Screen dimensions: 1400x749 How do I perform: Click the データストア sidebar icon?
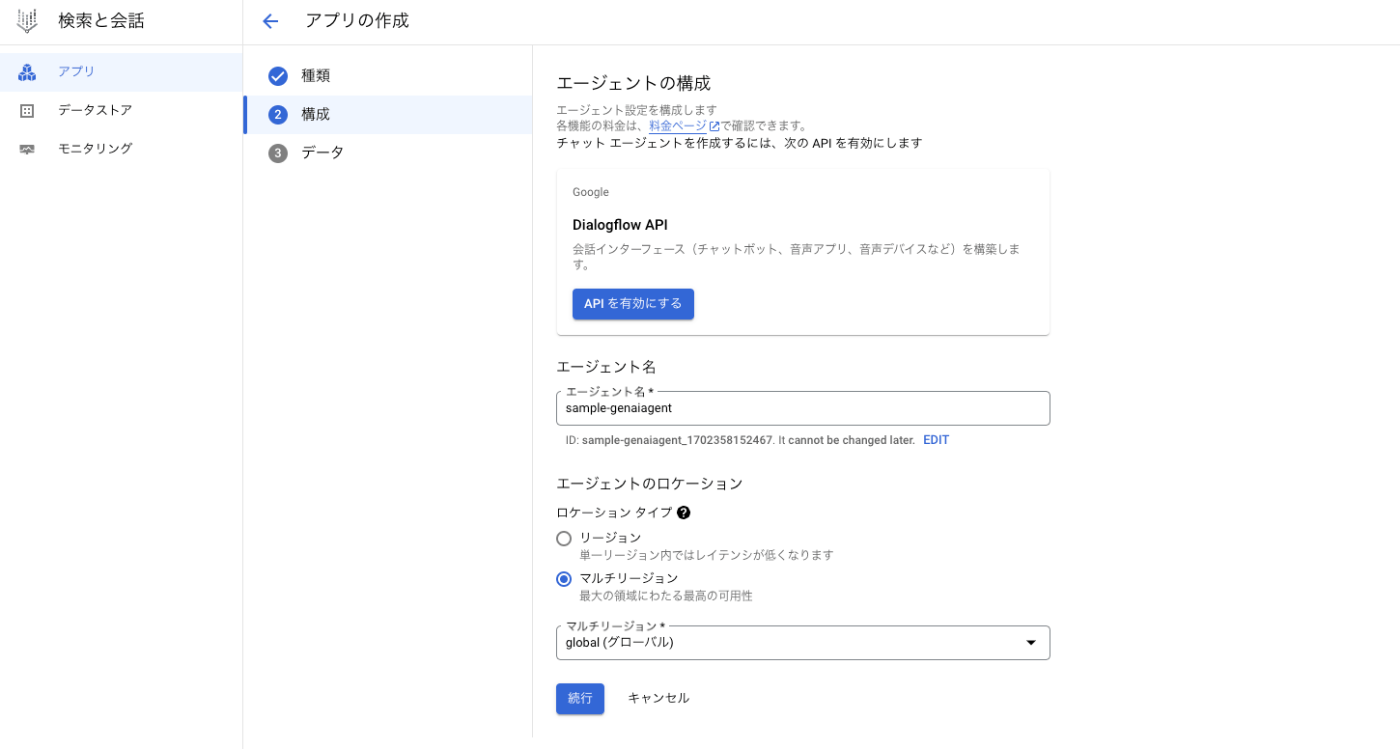(27, 110)
